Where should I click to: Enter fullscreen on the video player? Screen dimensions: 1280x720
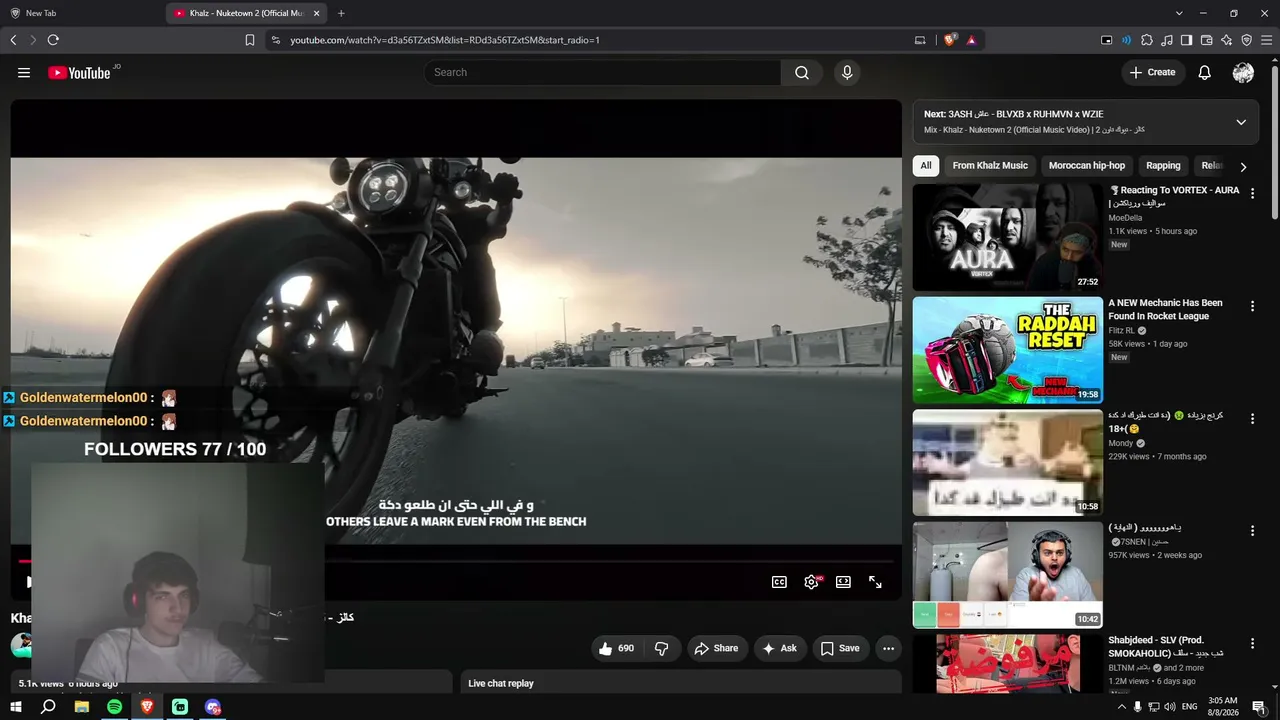(875, 582)
